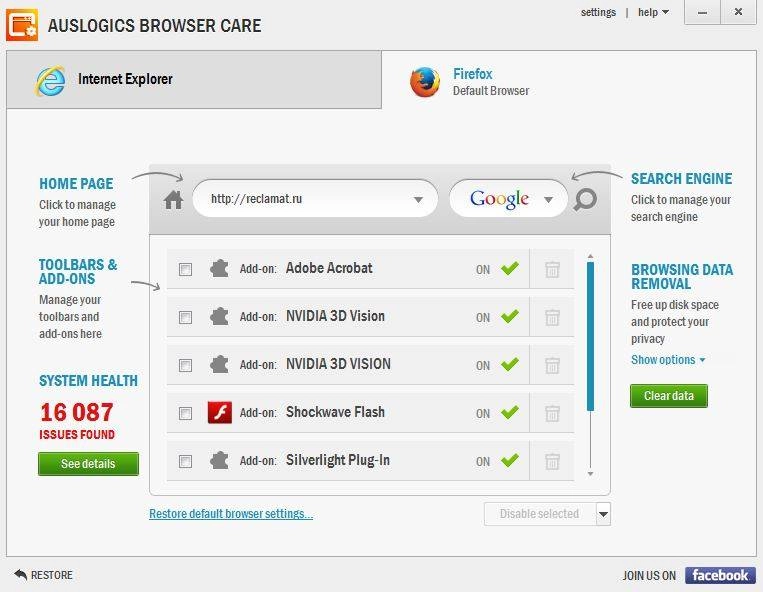Expand Show options under Browsing Data Removal

668,359
